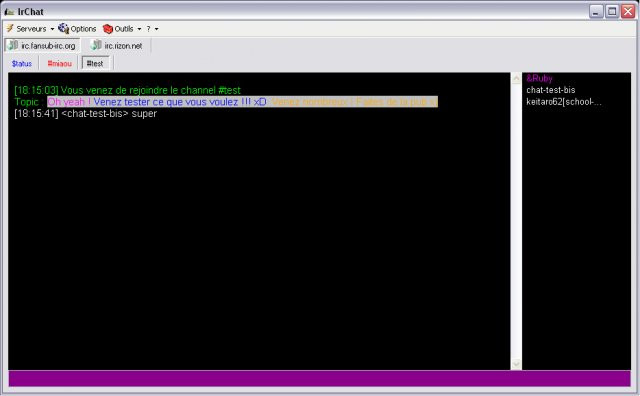Focus the purple message input field
The width and height of the screenshot is (640, 396).
click(320, 378)
